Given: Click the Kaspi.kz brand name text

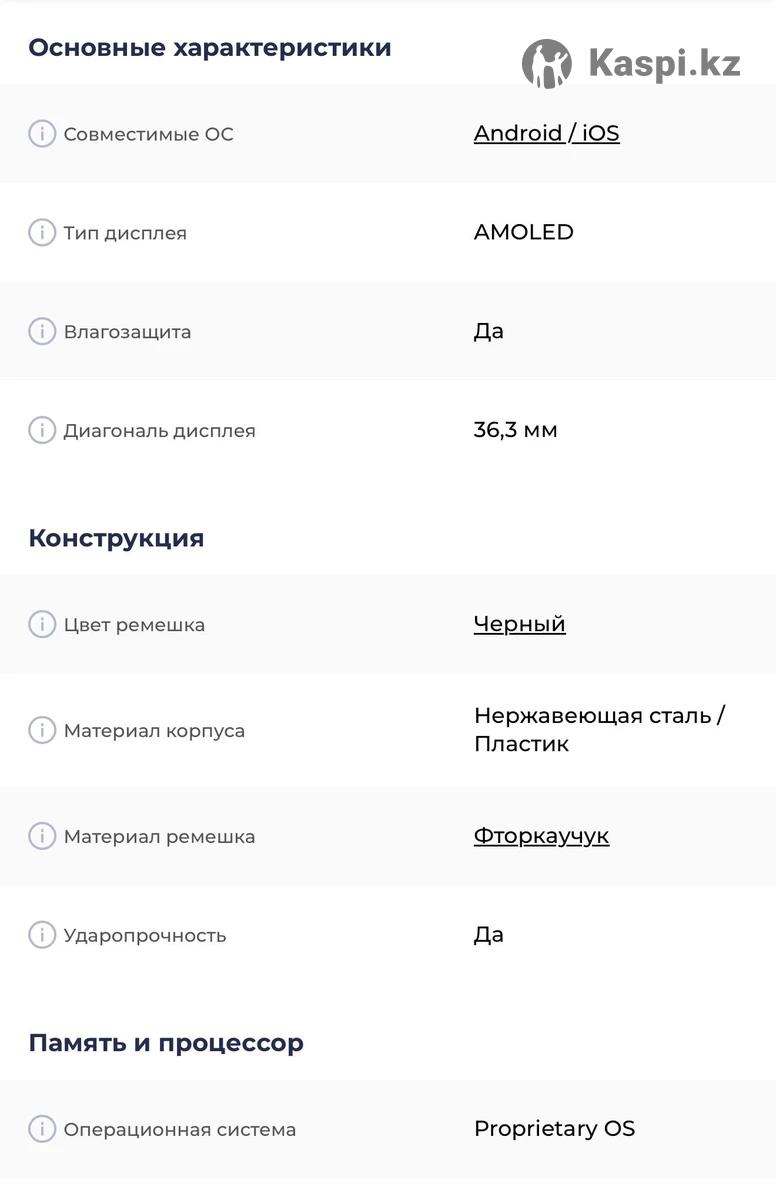Looking at the screenshot, I should pos(664,64).
